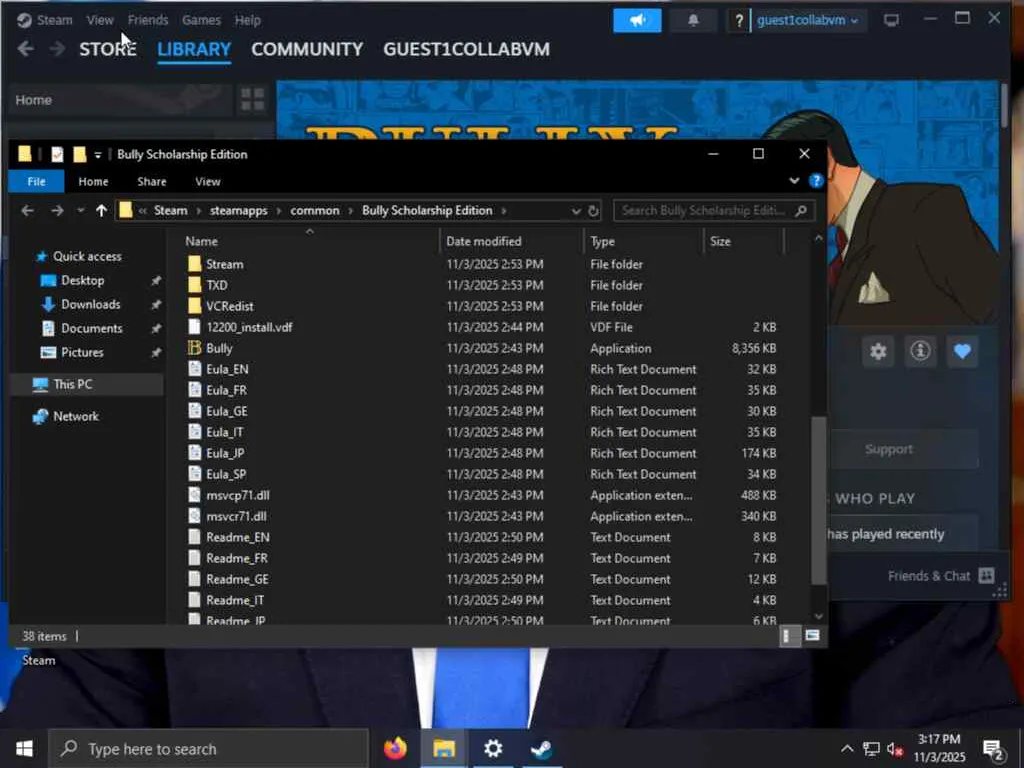Open recent locations dropdown in Explorer
The width and height of the screenshot is (1024, 768).
click(80, 210)
